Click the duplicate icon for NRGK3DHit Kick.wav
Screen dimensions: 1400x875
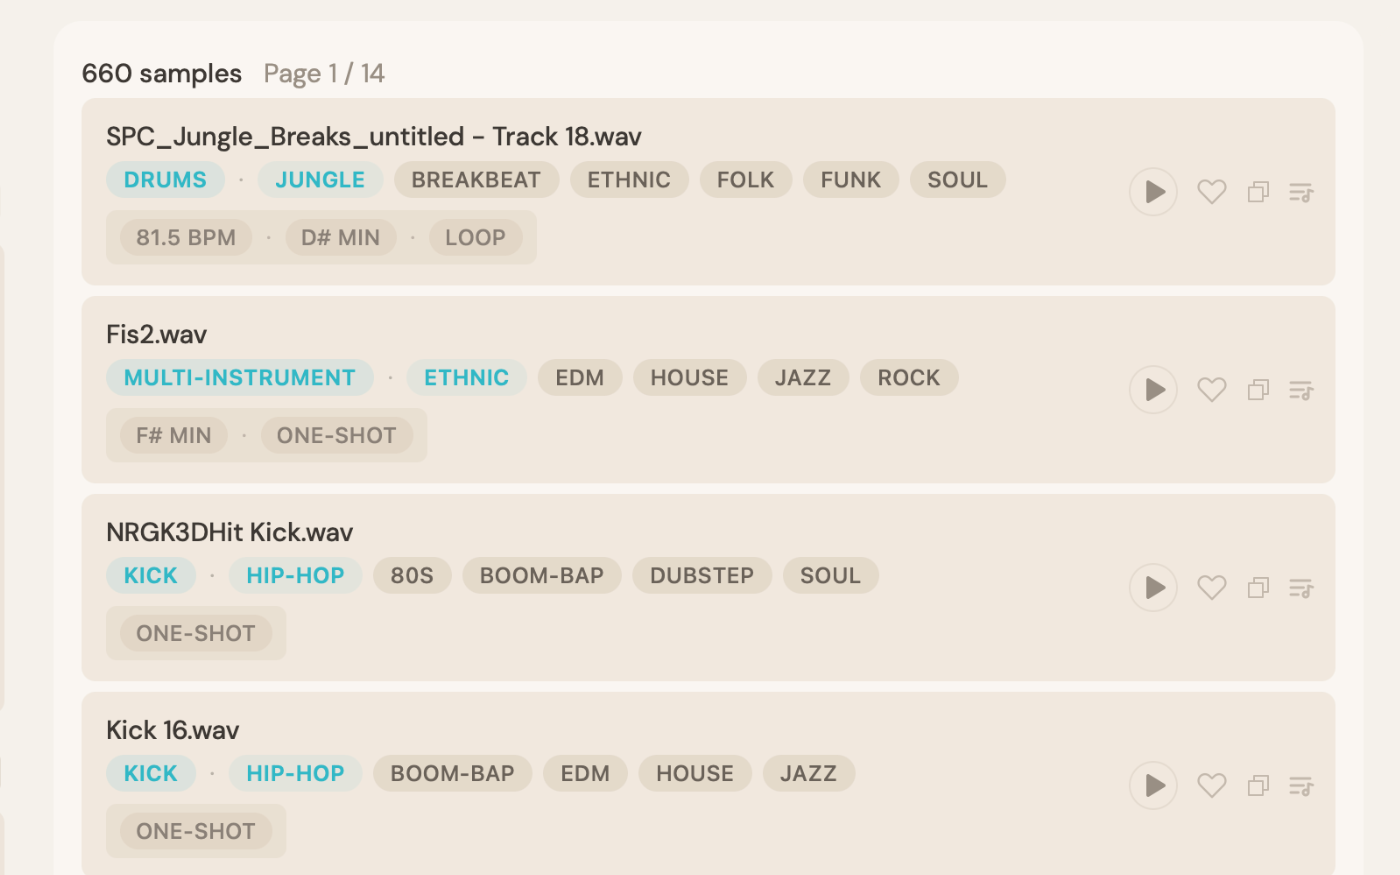pyautogui.click(x=1258, y=588)
